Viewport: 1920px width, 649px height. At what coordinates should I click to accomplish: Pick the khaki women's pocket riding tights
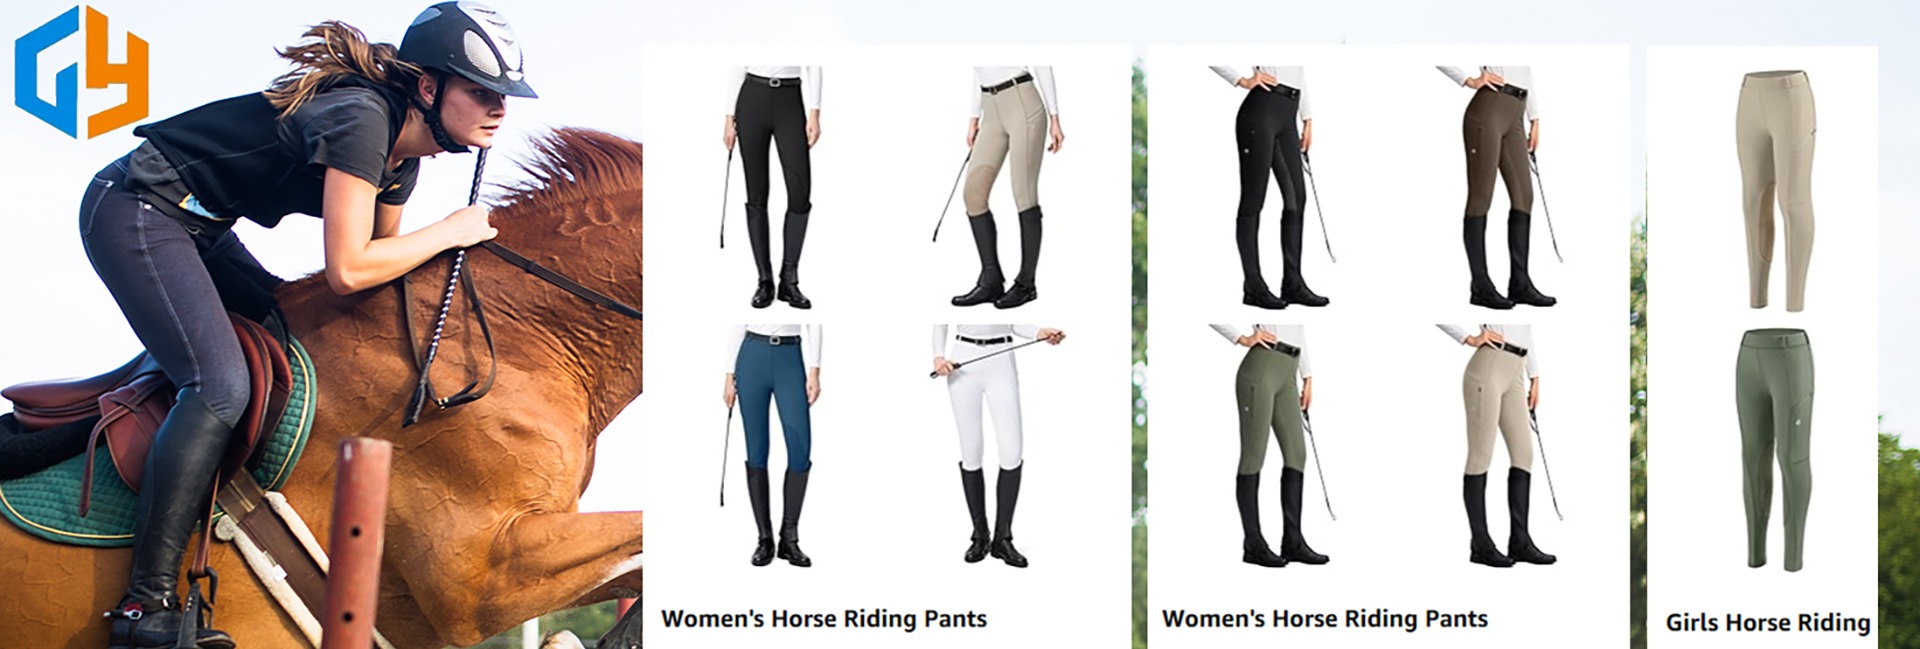1500,445
